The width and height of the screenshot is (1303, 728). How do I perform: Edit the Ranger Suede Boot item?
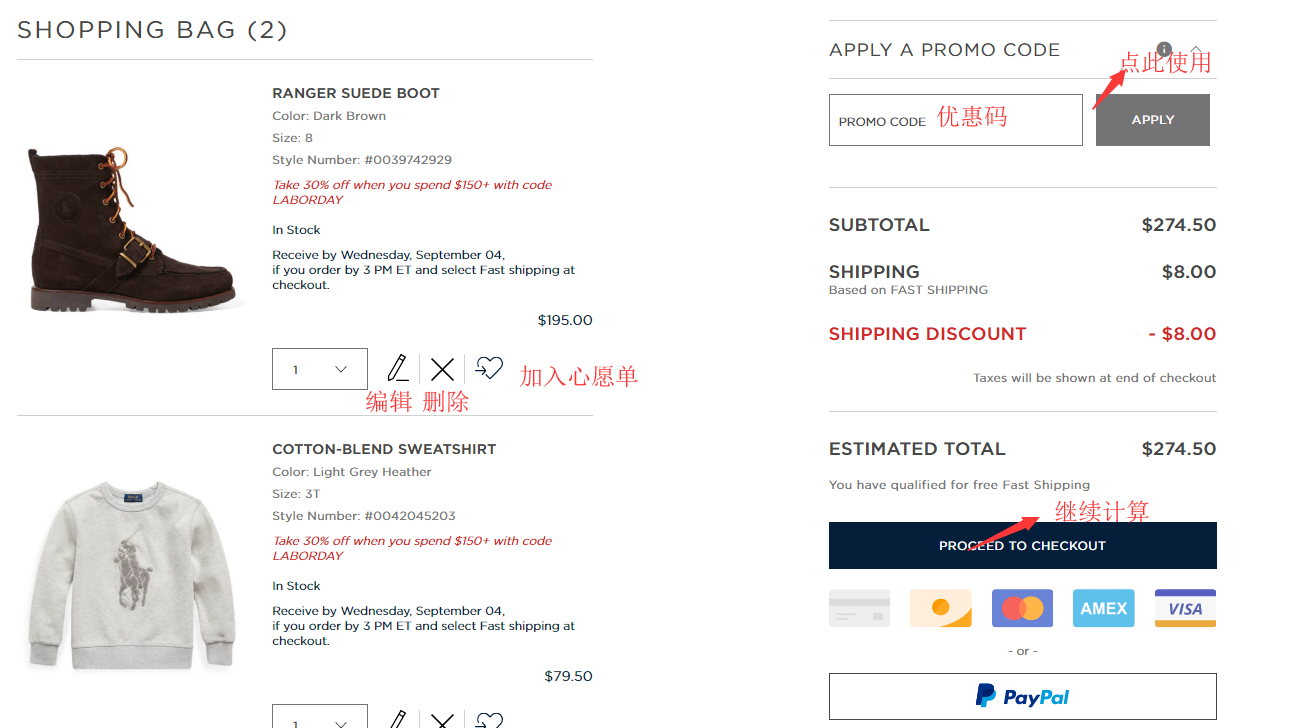397,368
